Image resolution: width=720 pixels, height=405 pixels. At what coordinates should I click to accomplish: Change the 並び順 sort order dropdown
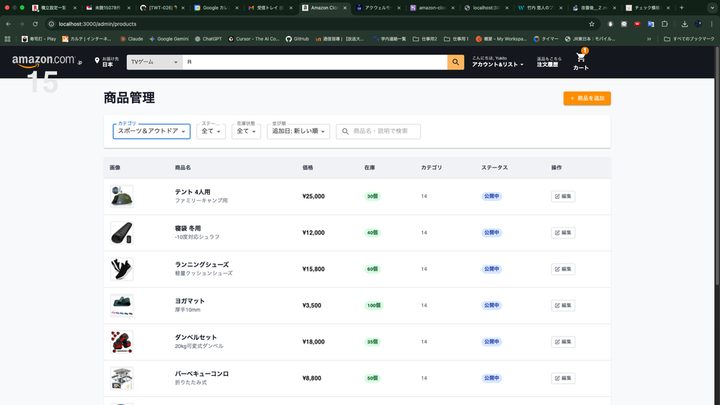299,131
